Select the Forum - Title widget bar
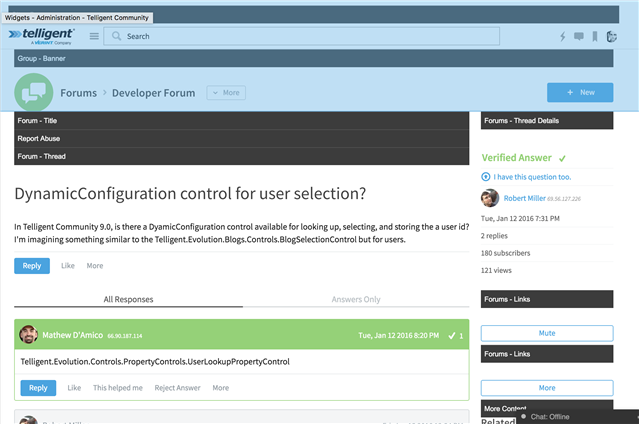639x424 pixels. tap(242, 121)
